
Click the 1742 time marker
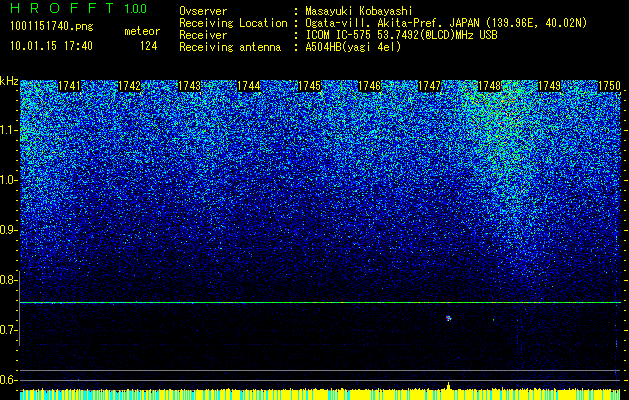[130, 86]
